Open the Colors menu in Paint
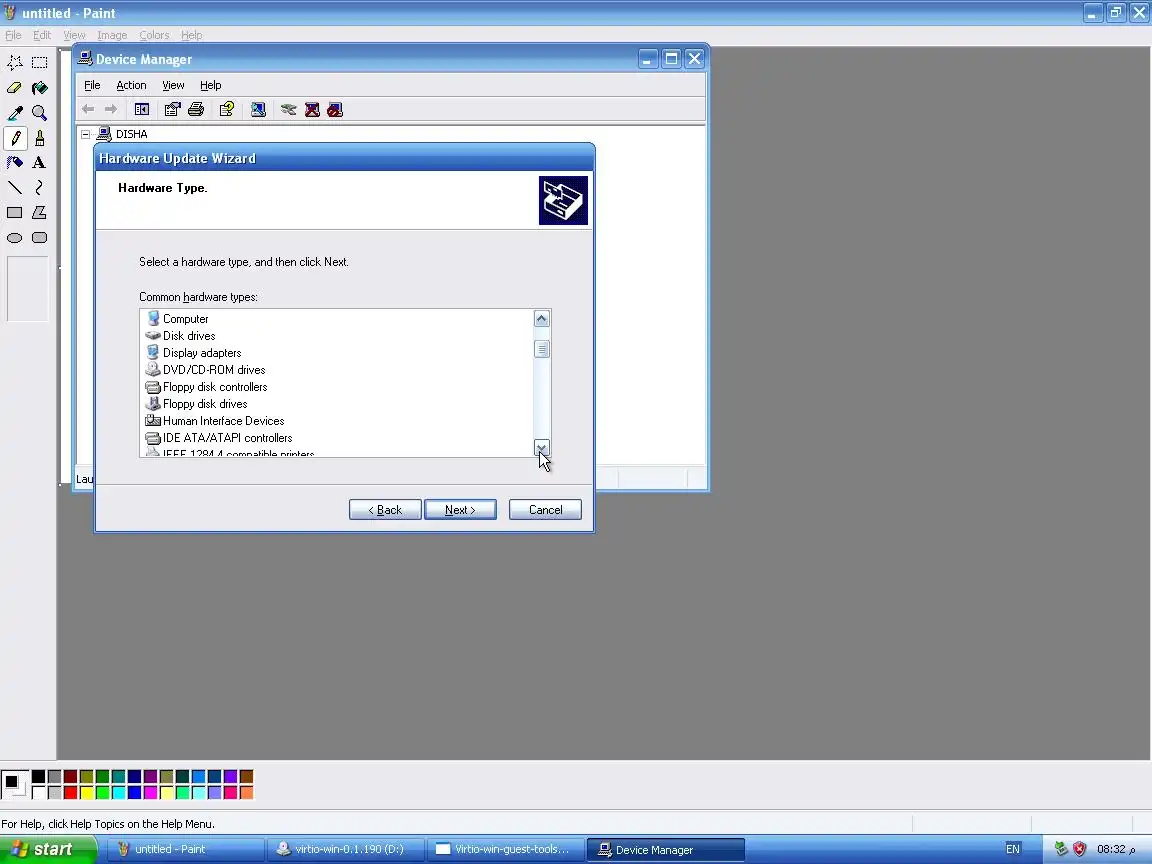The height and width of the screenshot is (864, 1152). (154, 35)
